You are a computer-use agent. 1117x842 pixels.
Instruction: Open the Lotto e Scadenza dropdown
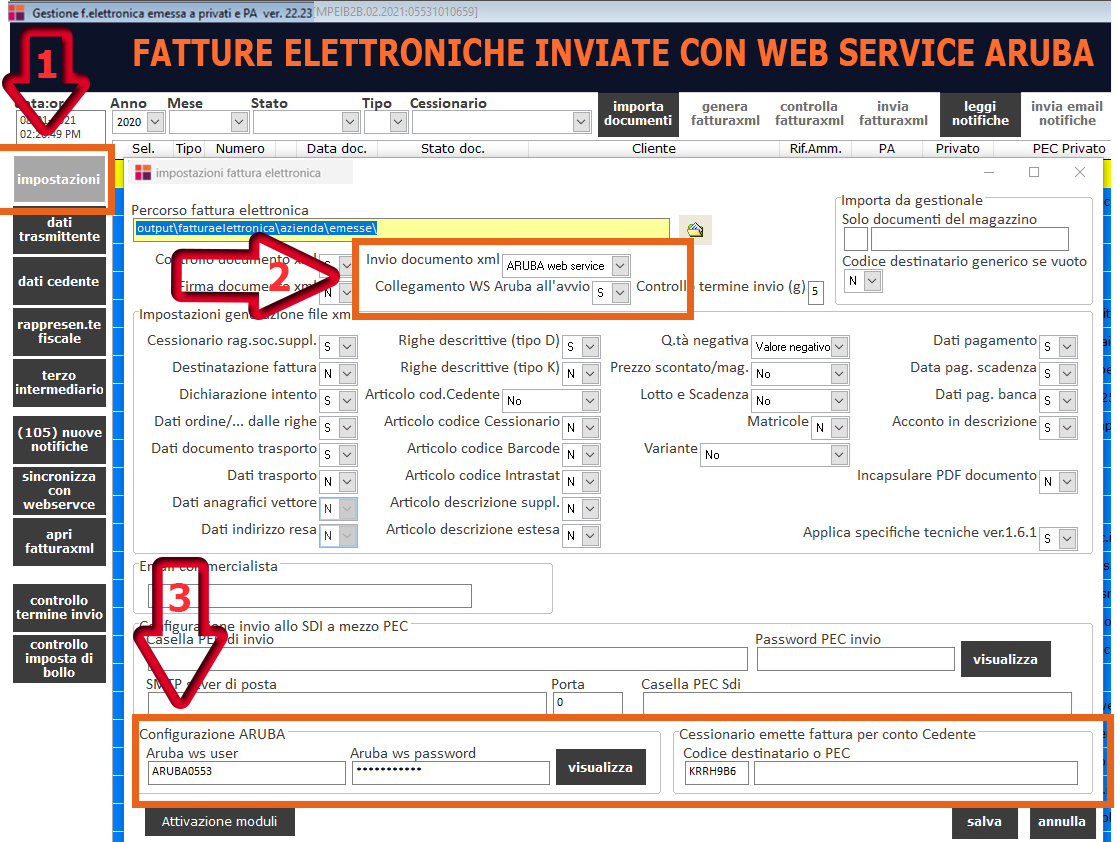pyautogui.click(x=840, y=400)
